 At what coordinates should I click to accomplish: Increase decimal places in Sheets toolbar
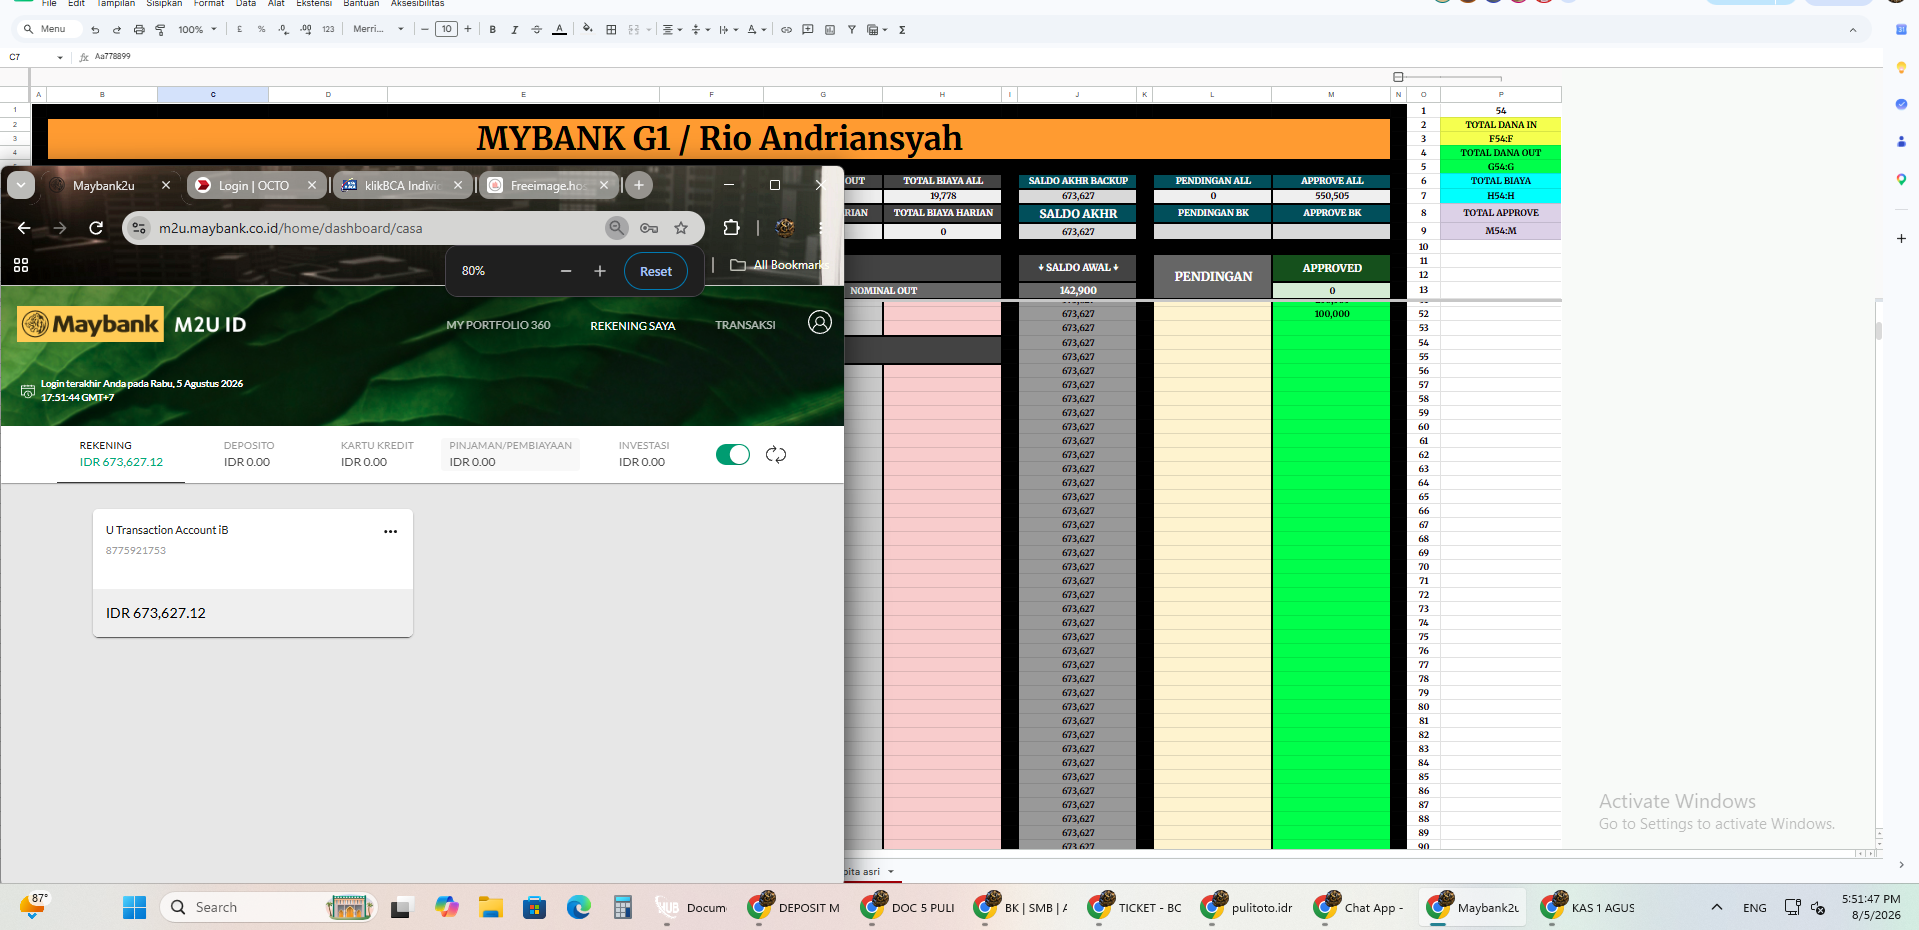[306, 30]
